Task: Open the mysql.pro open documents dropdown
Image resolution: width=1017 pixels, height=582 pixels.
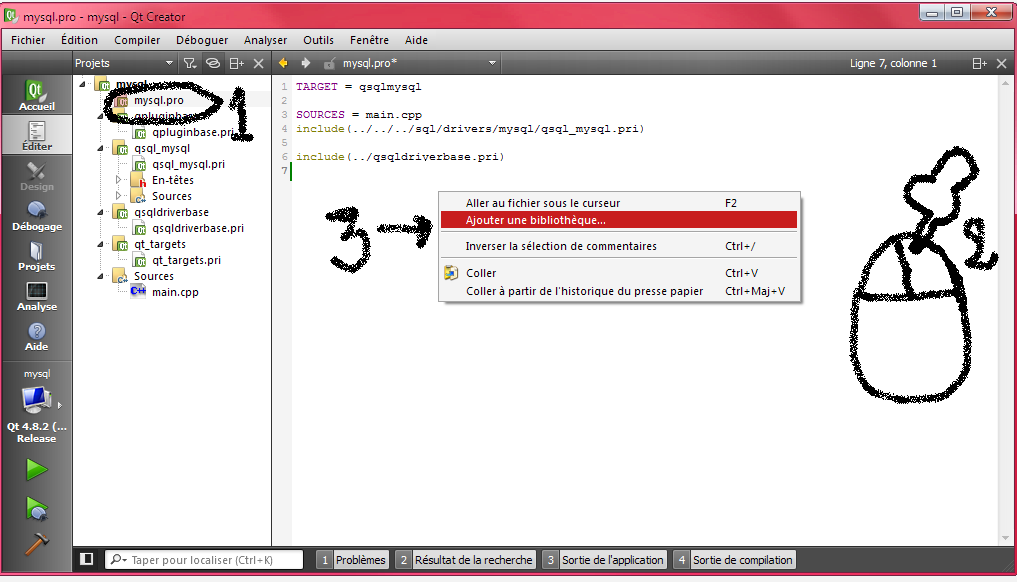Action: pyautogui.click(x=420, y=63)
